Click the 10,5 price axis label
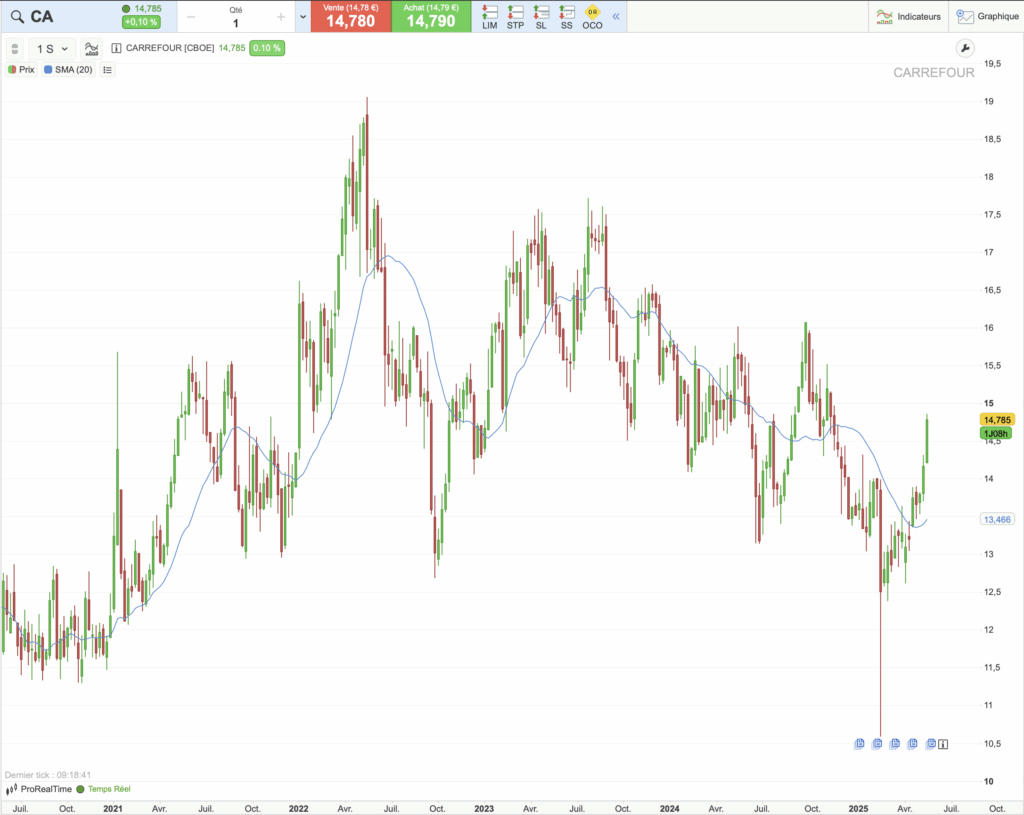Image resolution: width=1024 pixels, height=815 pixels. (993, 744)
